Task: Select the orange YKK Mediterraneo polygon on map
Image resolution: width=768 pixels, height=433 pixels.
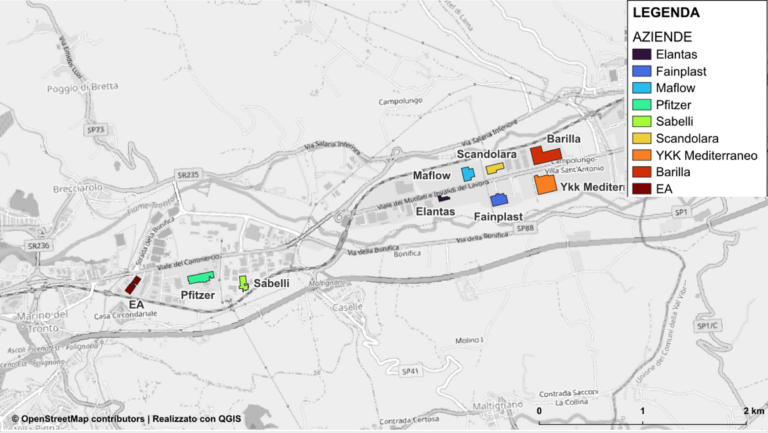Action: pos(545,185)
